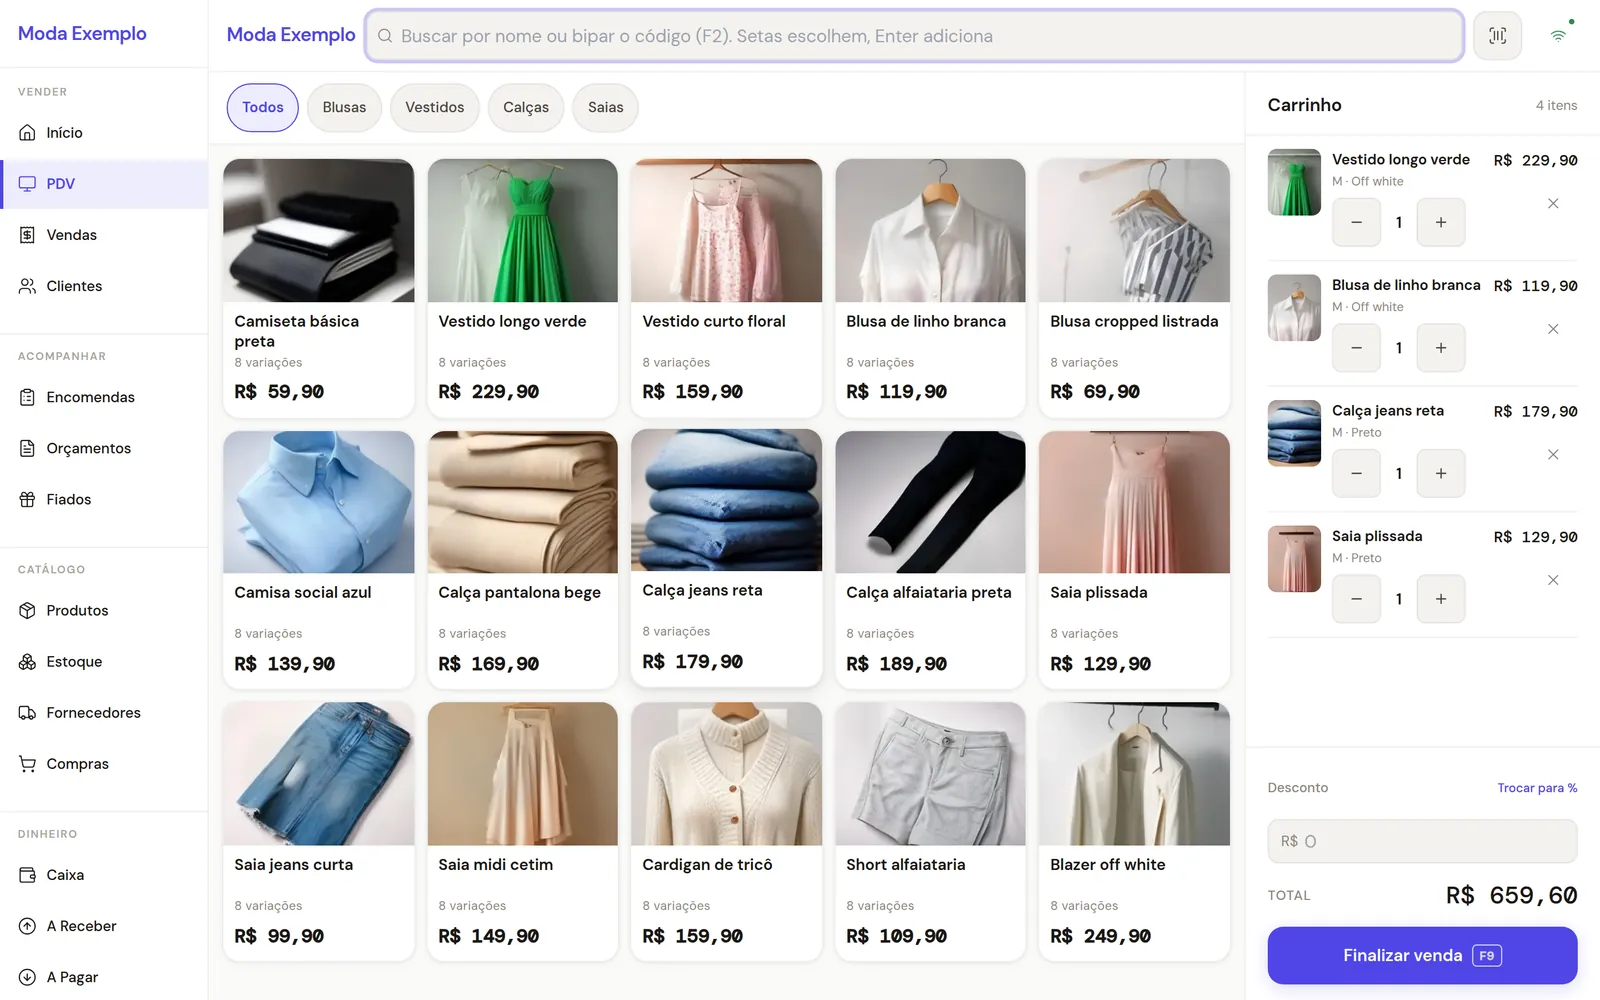Image resolution: width=1600 pixels, height=1000 pixels.
Task: Go to Vendas in the sidebar
Action: click(x=104, y=235)
